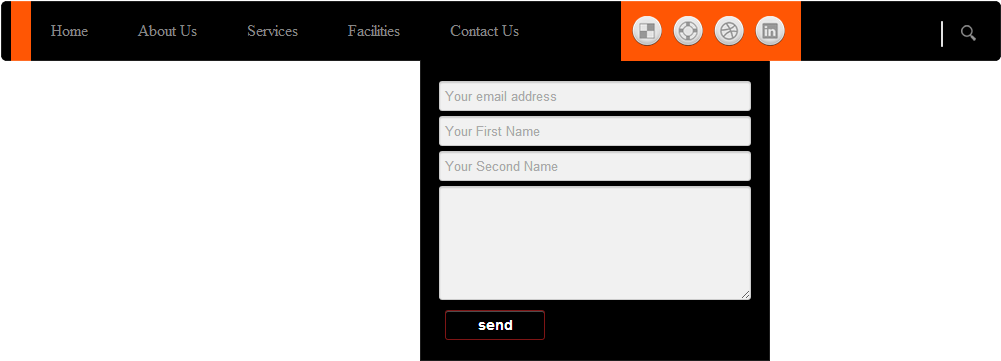The height and width of the screenshot is (361, 1001).
Task: Open the Dribbble basketball icon
Action: (729, 31)
